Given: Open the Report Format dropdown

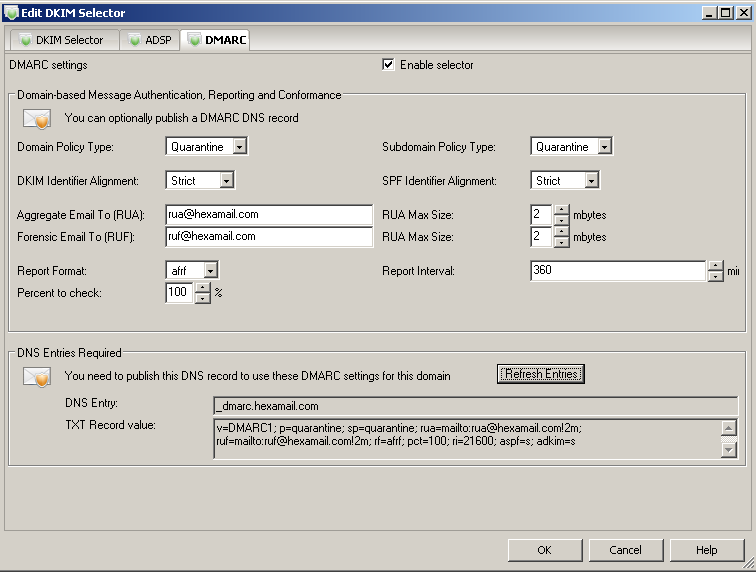Looking at the screenshot, I should (209, 271).
